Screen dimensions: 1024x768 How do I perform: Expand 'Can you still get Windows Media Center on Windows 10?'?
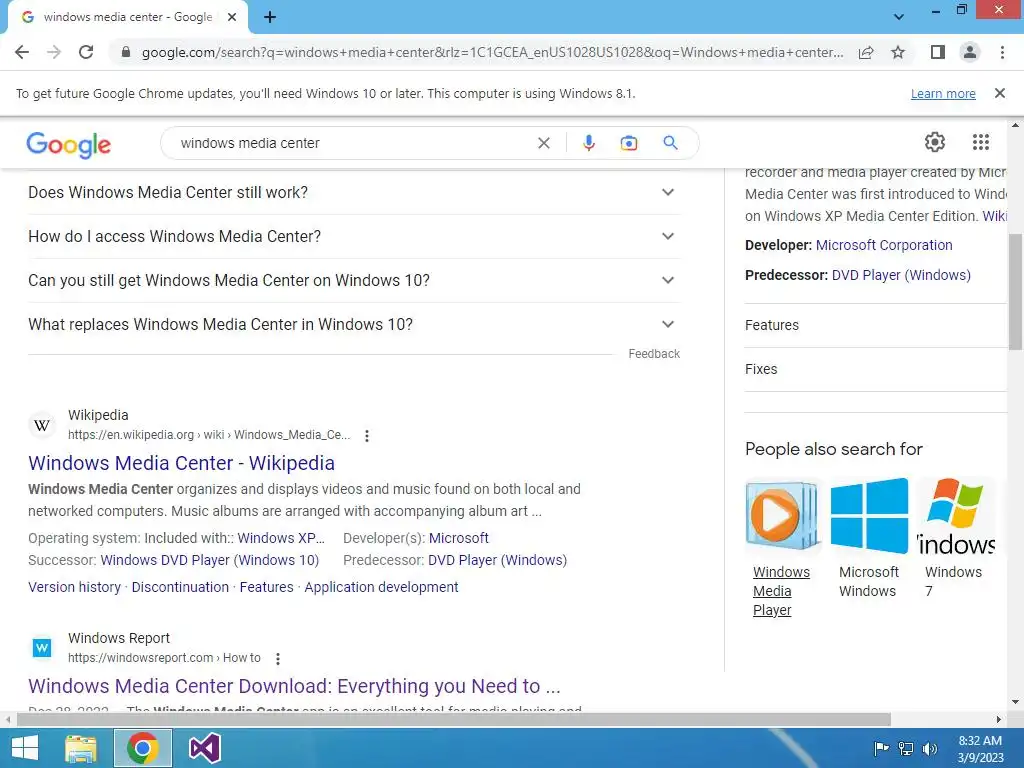(354, 280)
